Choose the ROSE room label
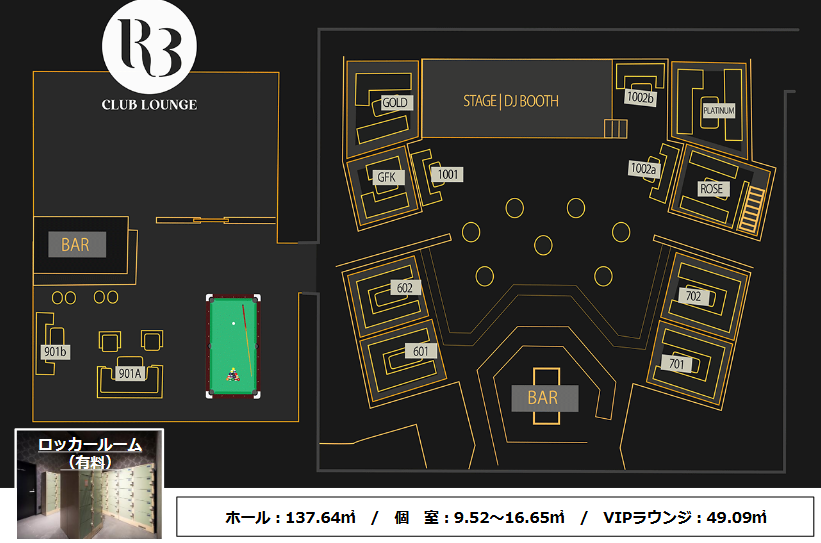 pos(712,189)
